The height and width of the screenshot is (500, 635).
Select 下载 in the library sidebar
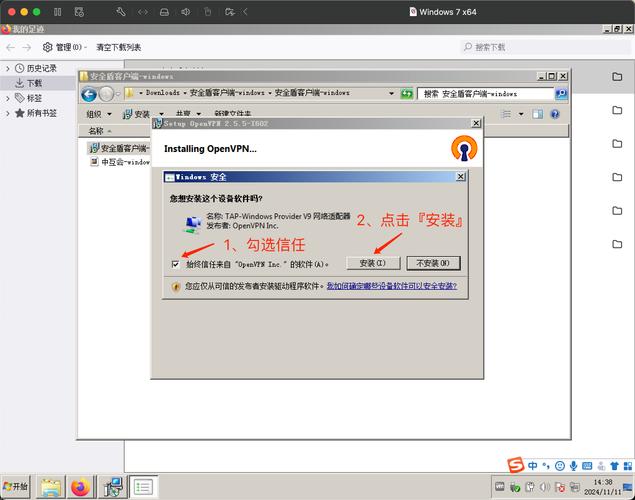point(34,83)
